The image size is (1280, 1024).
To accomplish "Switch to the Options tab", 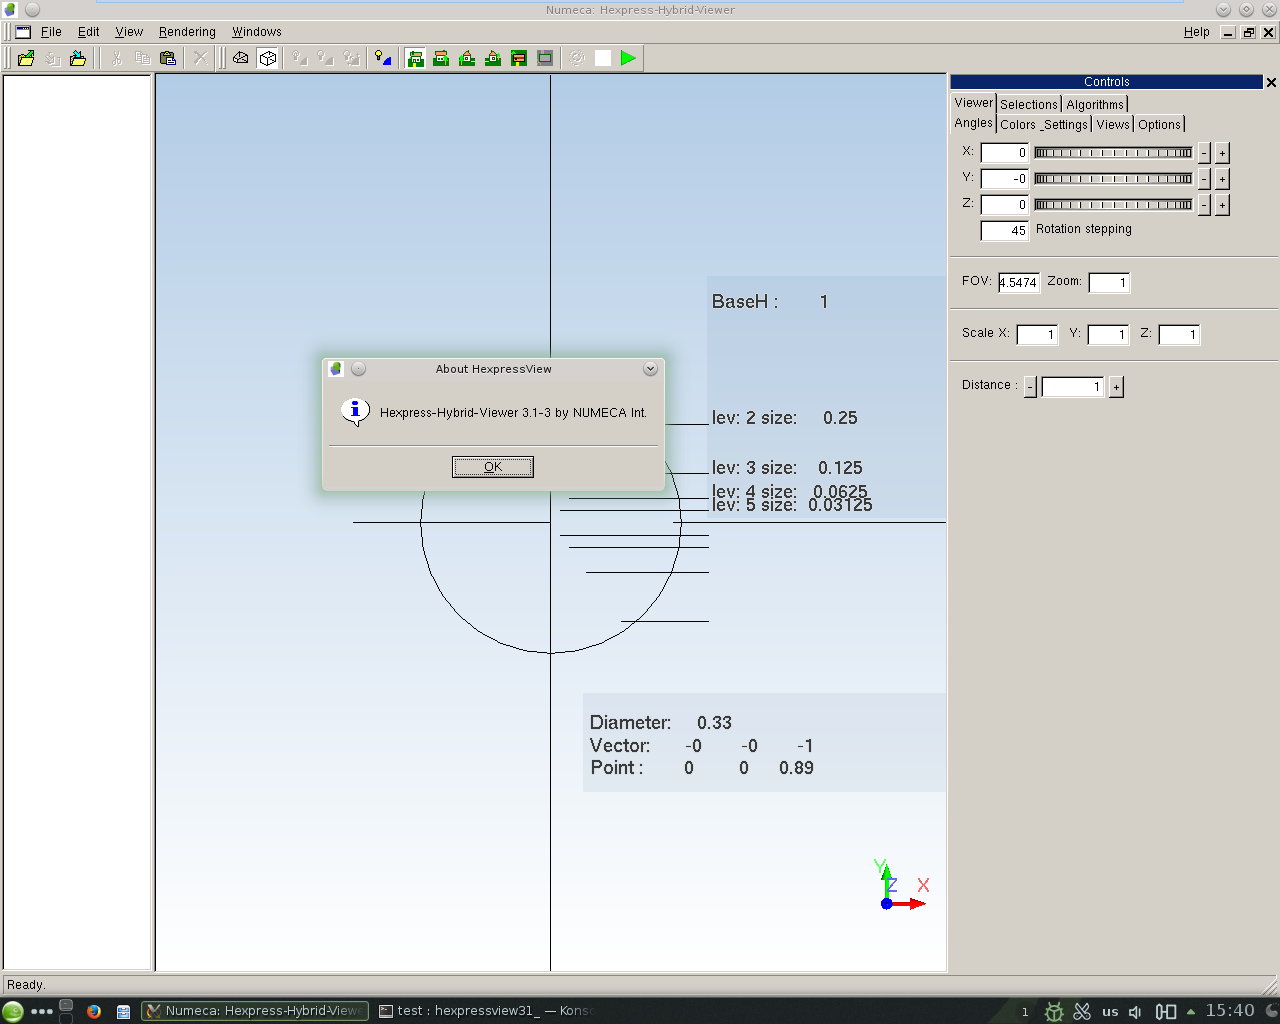I will click(1160, 125).
